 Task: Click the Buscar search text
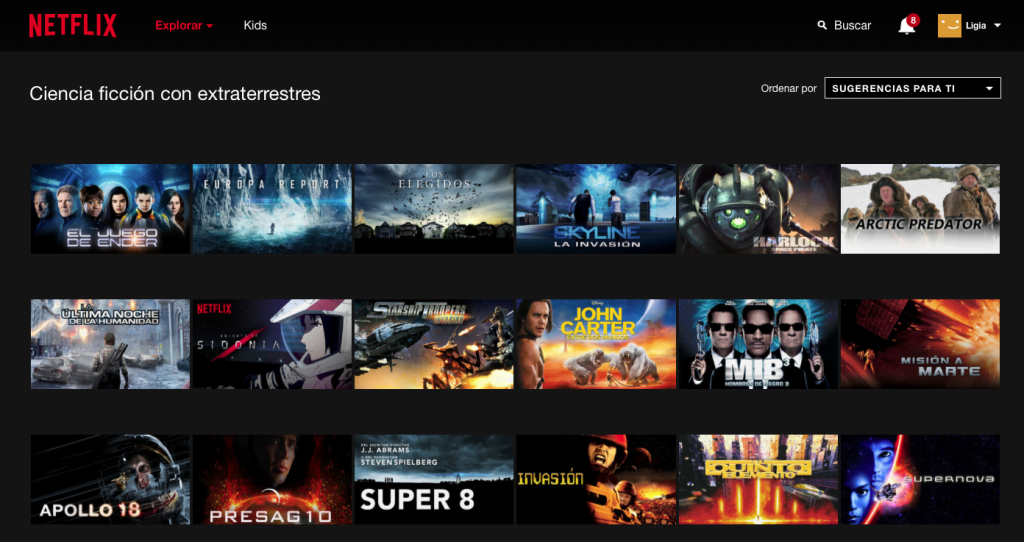tap(852, 25)
